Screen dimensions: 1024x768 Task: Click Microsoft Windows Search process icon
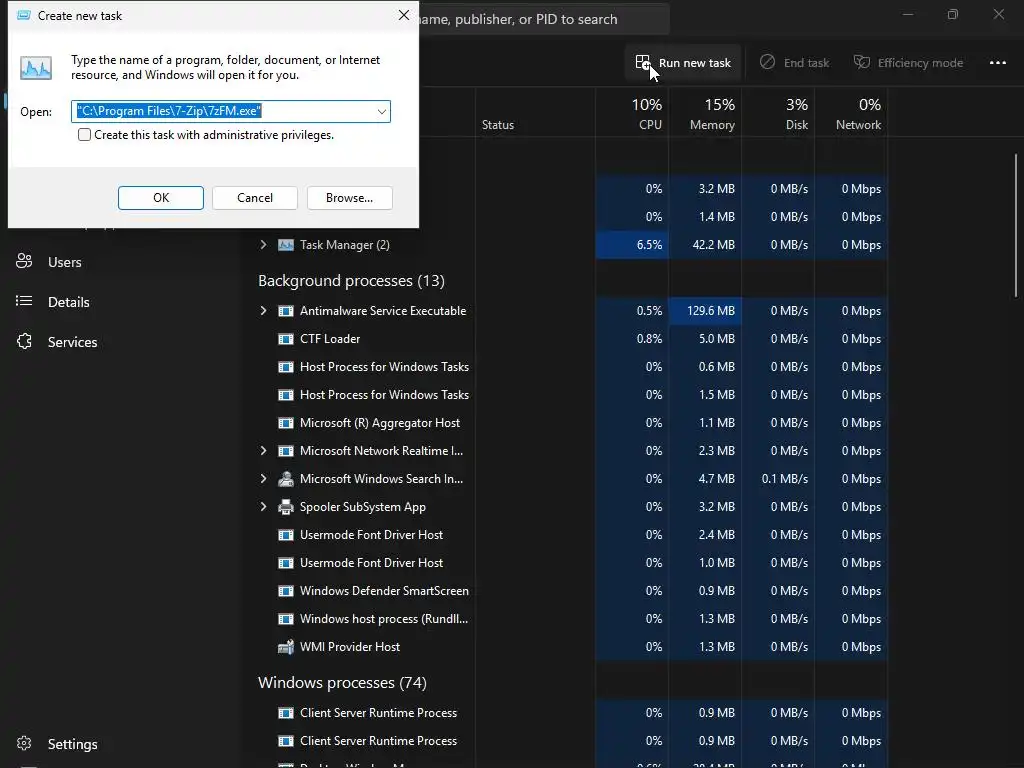pyautogui.click(x=286, y=479)
